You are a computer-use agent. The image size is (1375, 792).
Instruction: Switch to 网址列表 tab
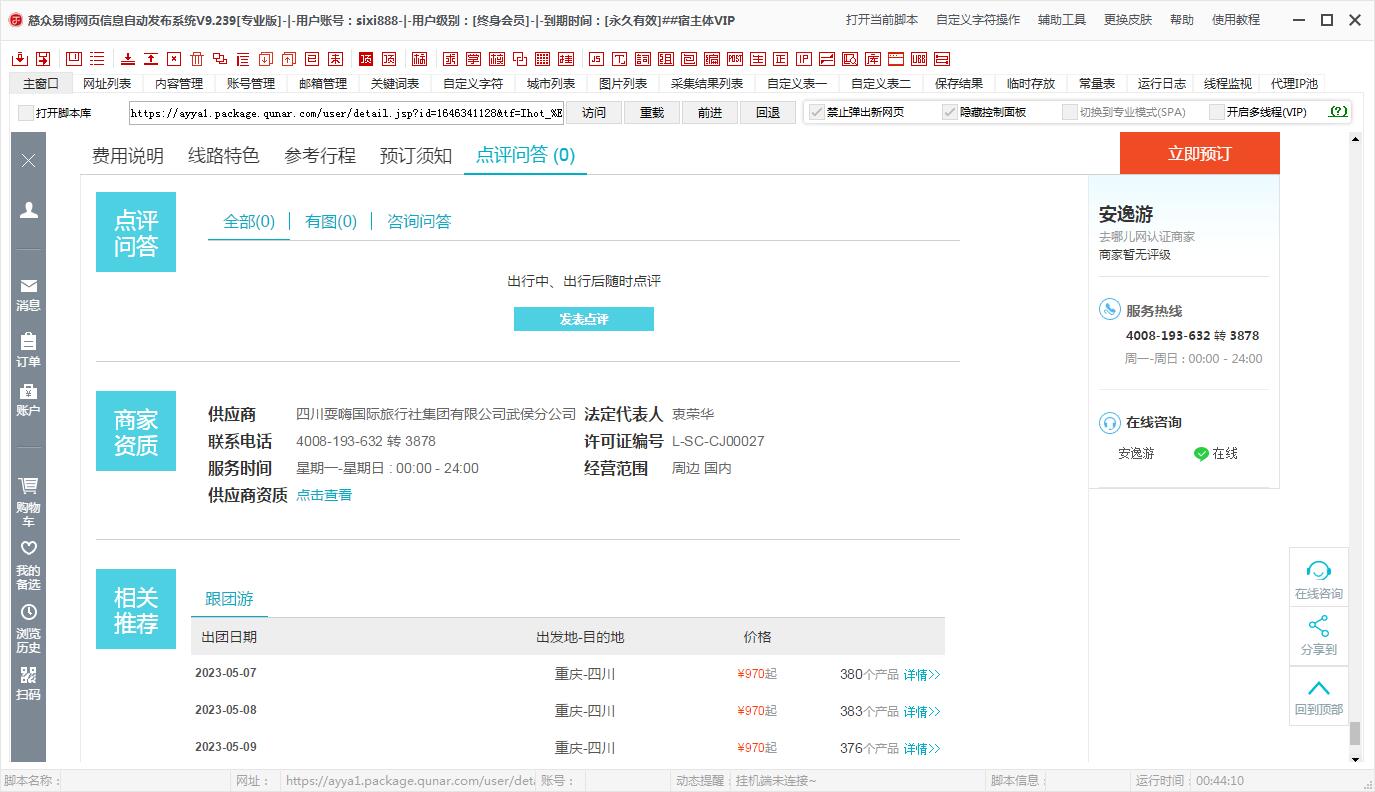click(x=107, y=84)
